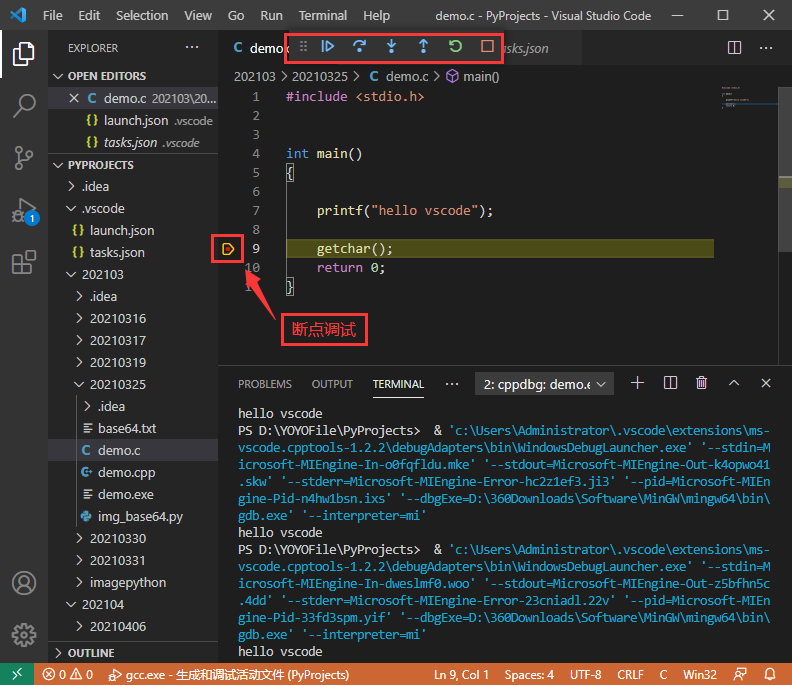
Task: Expand the imagepython folder
Action: [79, 582]
